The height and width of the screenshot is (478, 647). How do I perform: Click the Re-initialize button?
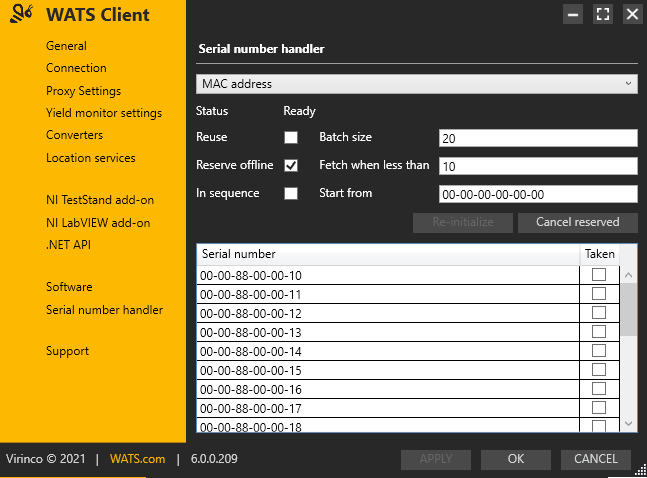pyautogui.click(x=463, y=222)
